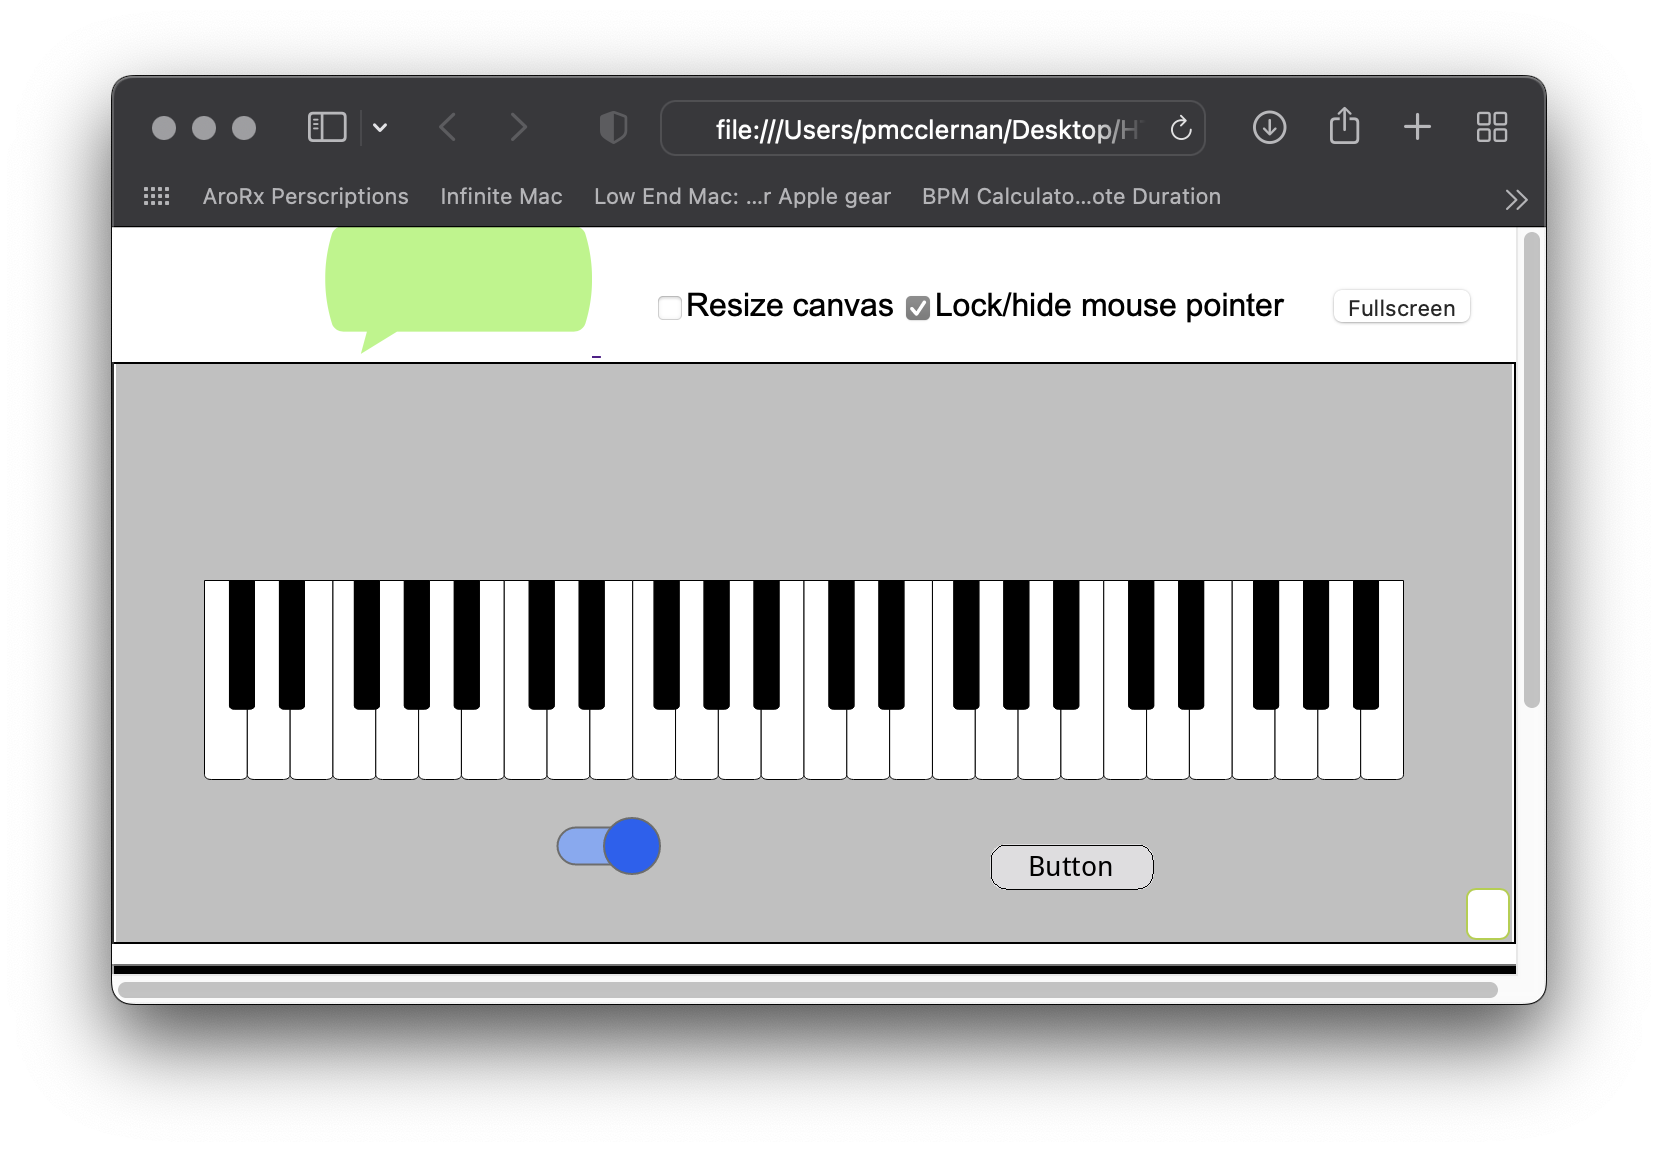Play the first white key on the piano

pyautogui.click(x=225, y=745)
